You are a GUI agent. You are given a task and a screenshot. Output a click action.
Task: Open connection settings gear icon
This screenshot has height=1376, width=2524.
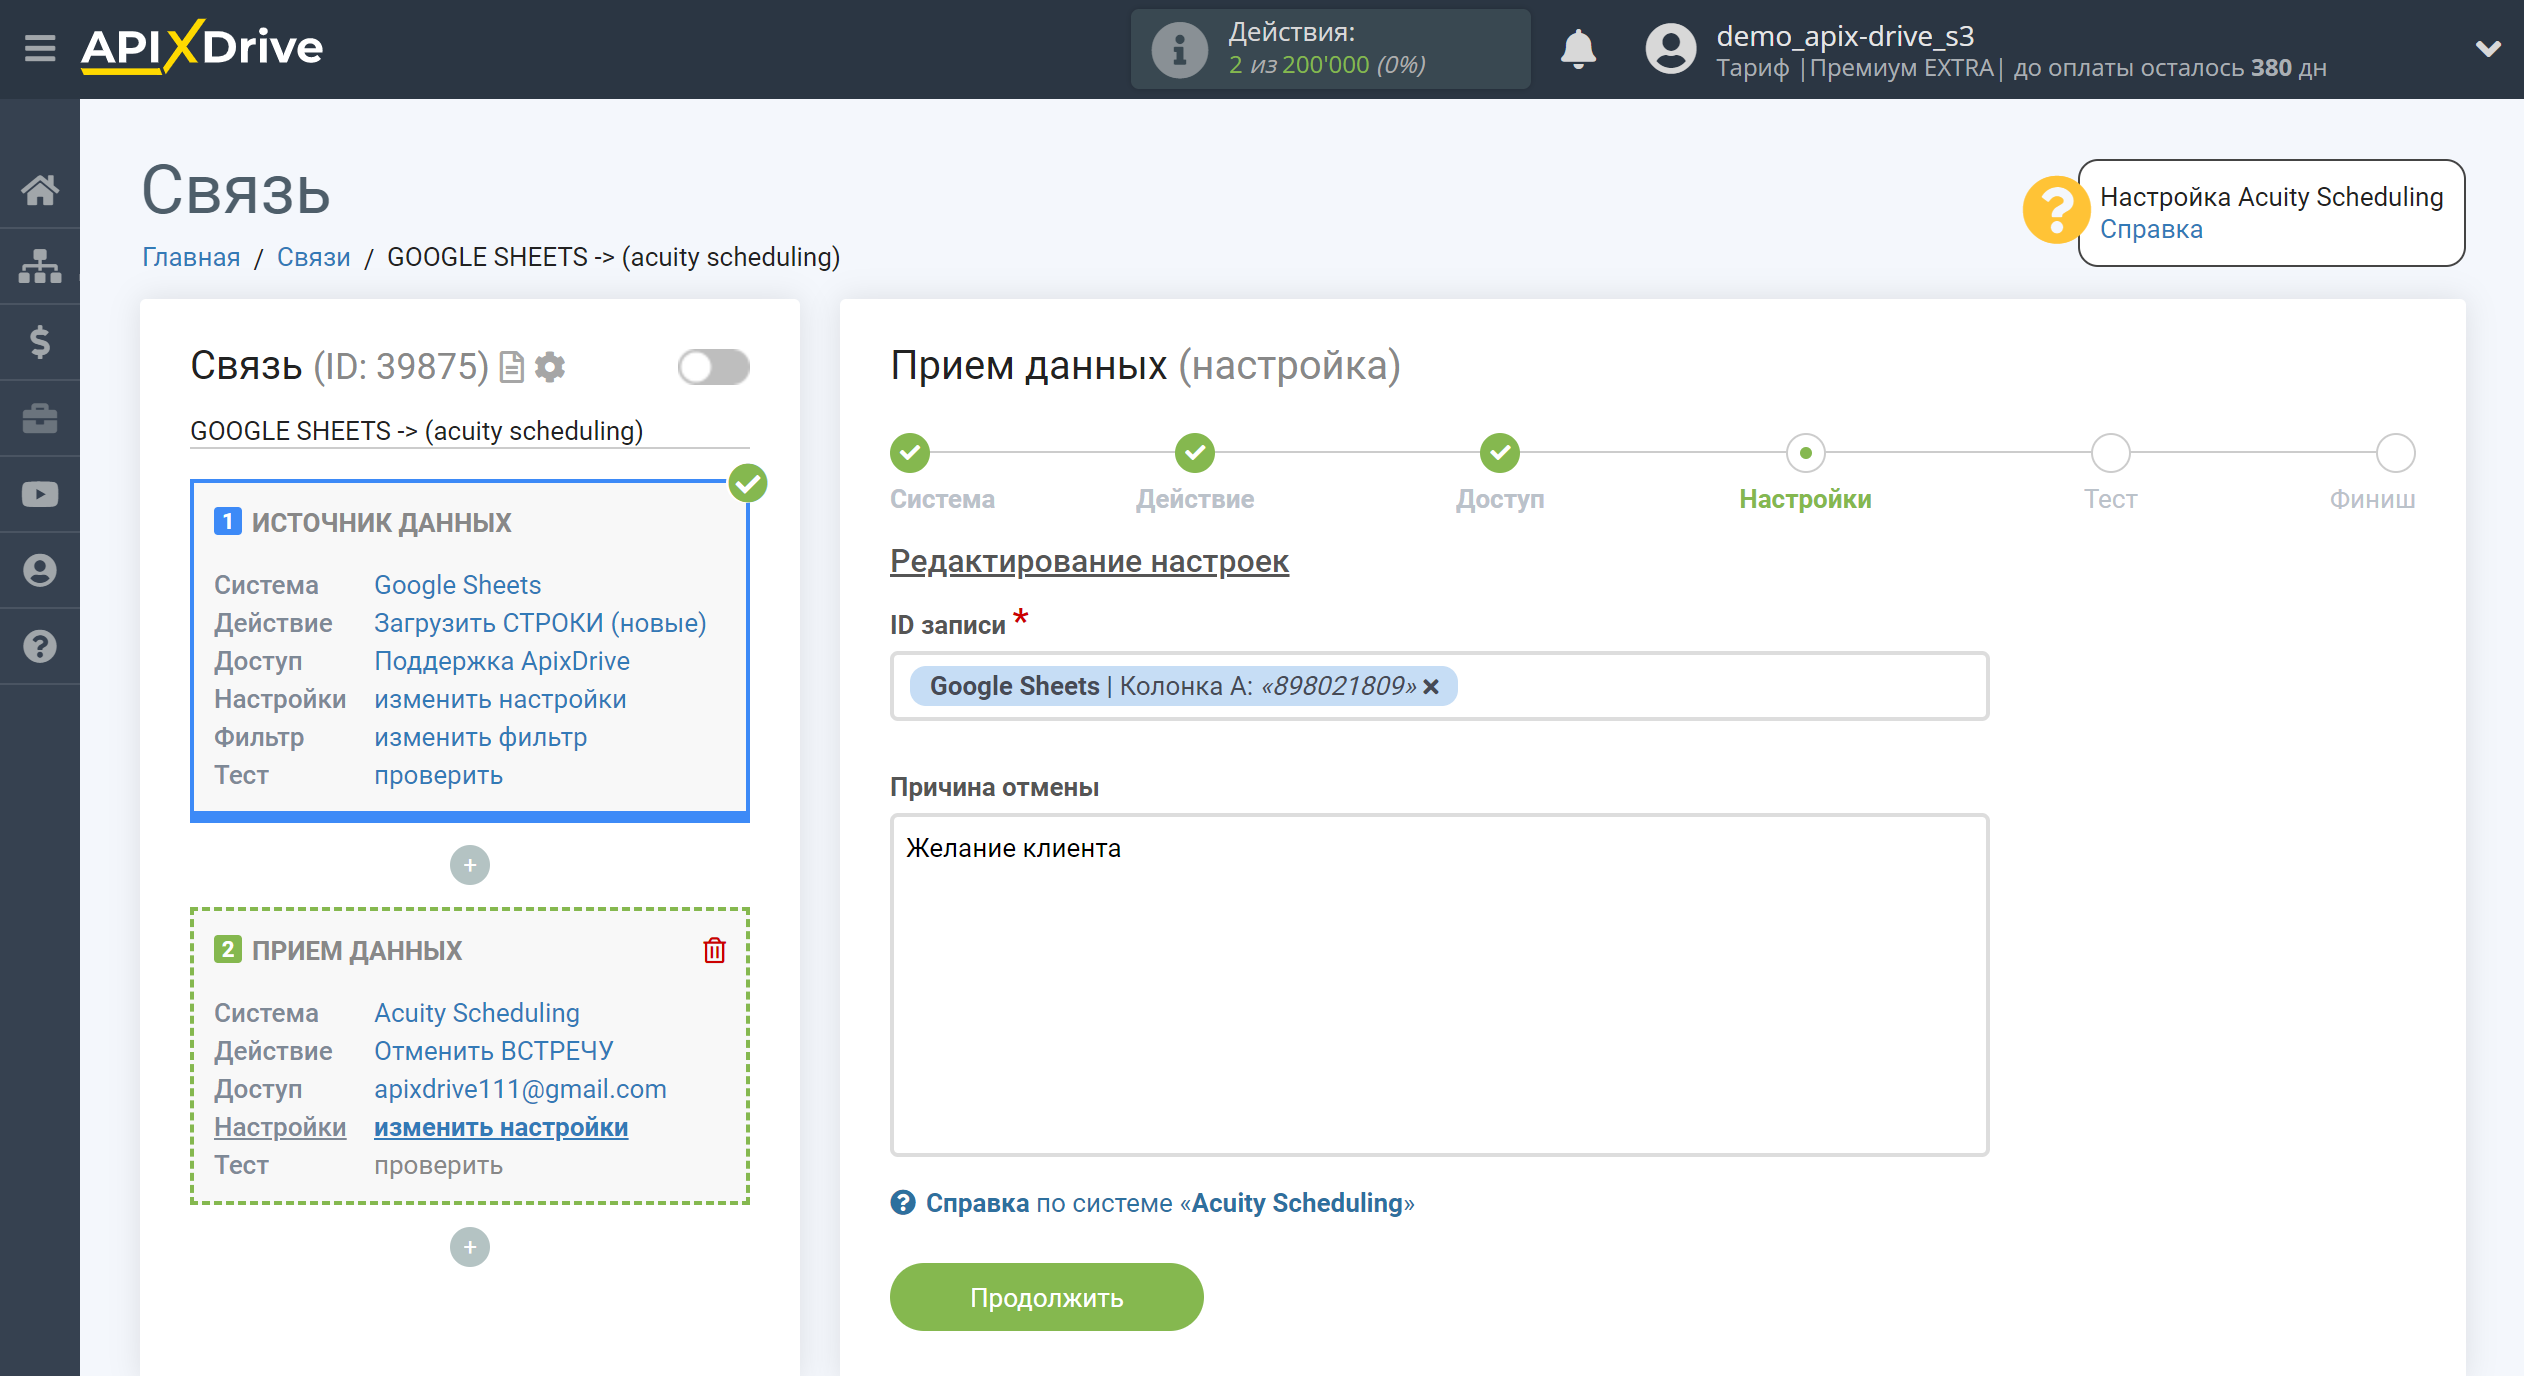[550, 367]
